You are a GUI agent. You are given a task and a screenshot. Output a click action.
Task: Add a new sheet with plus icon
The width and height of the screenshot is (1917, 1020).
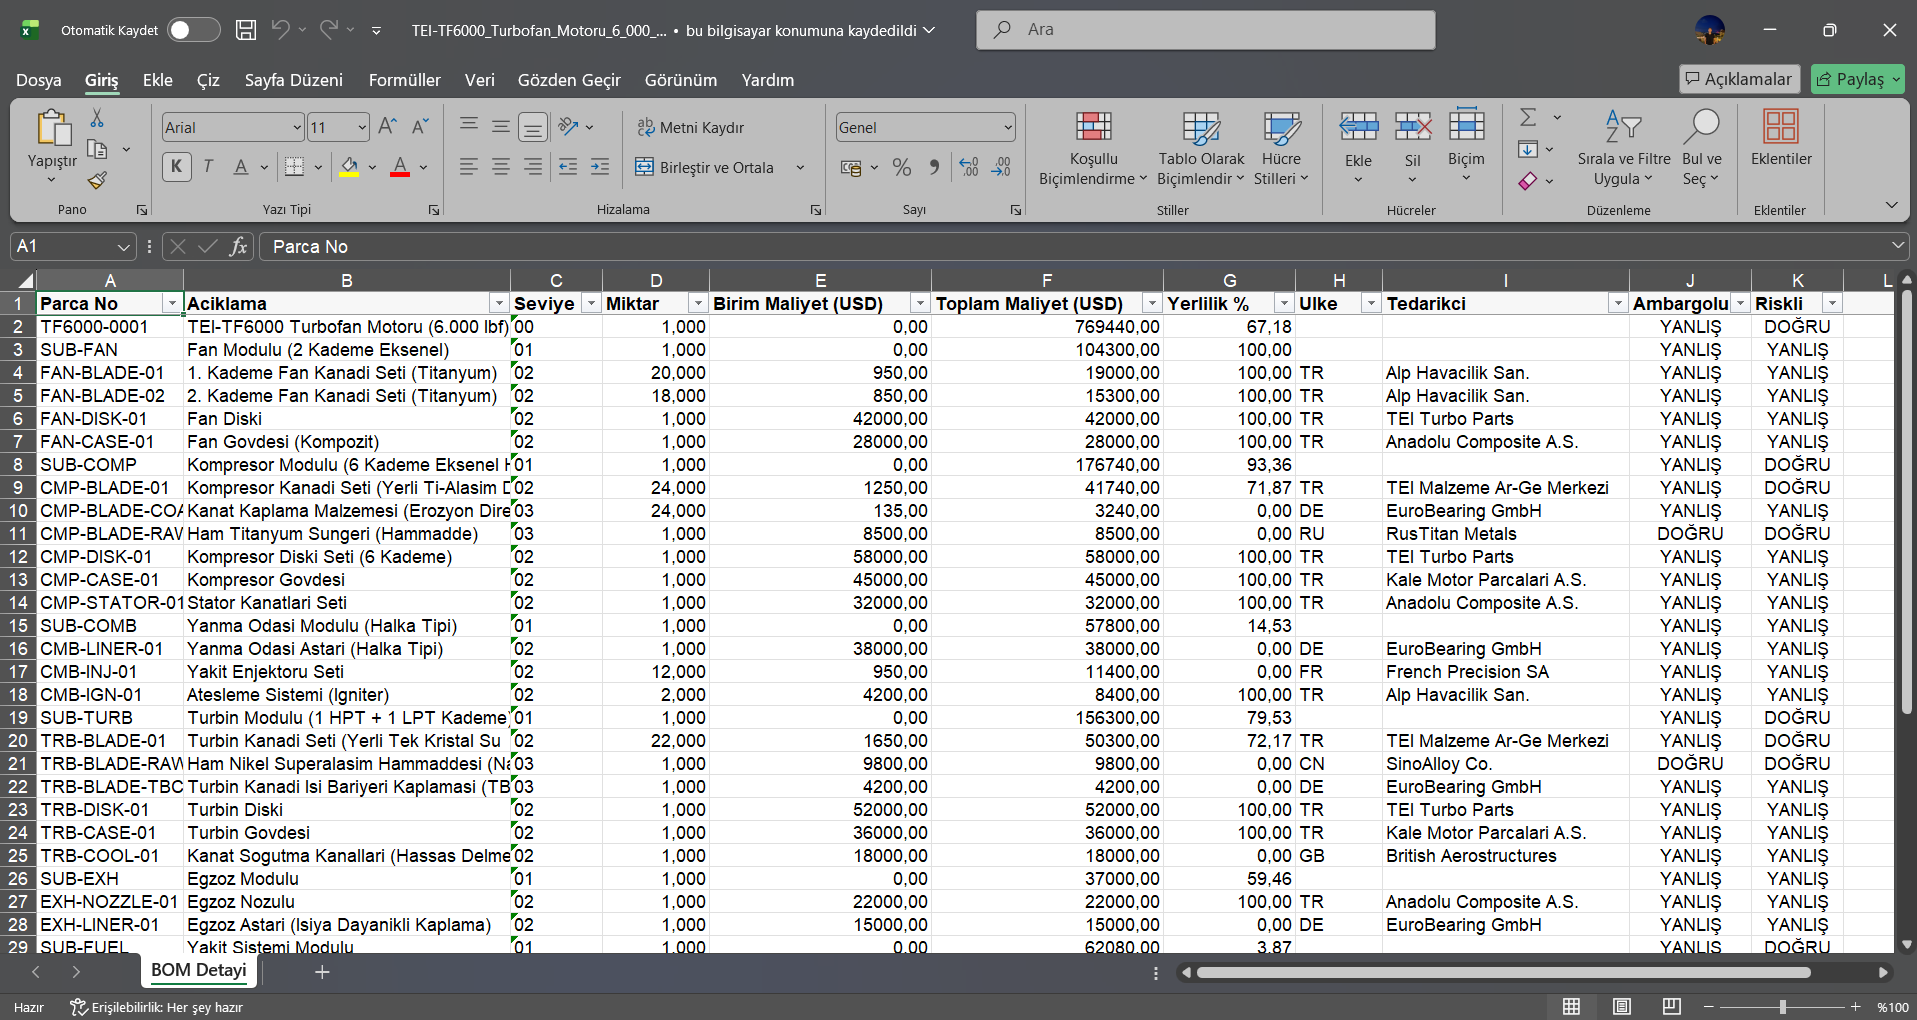pyautogui.click(x=322, y=972)
